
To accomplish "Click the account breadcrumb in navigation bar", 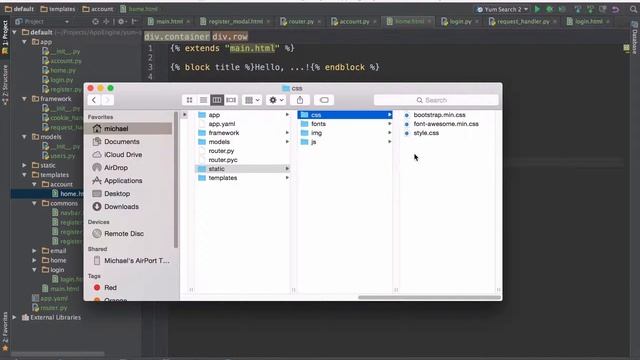I will click(x=98, y=9).
